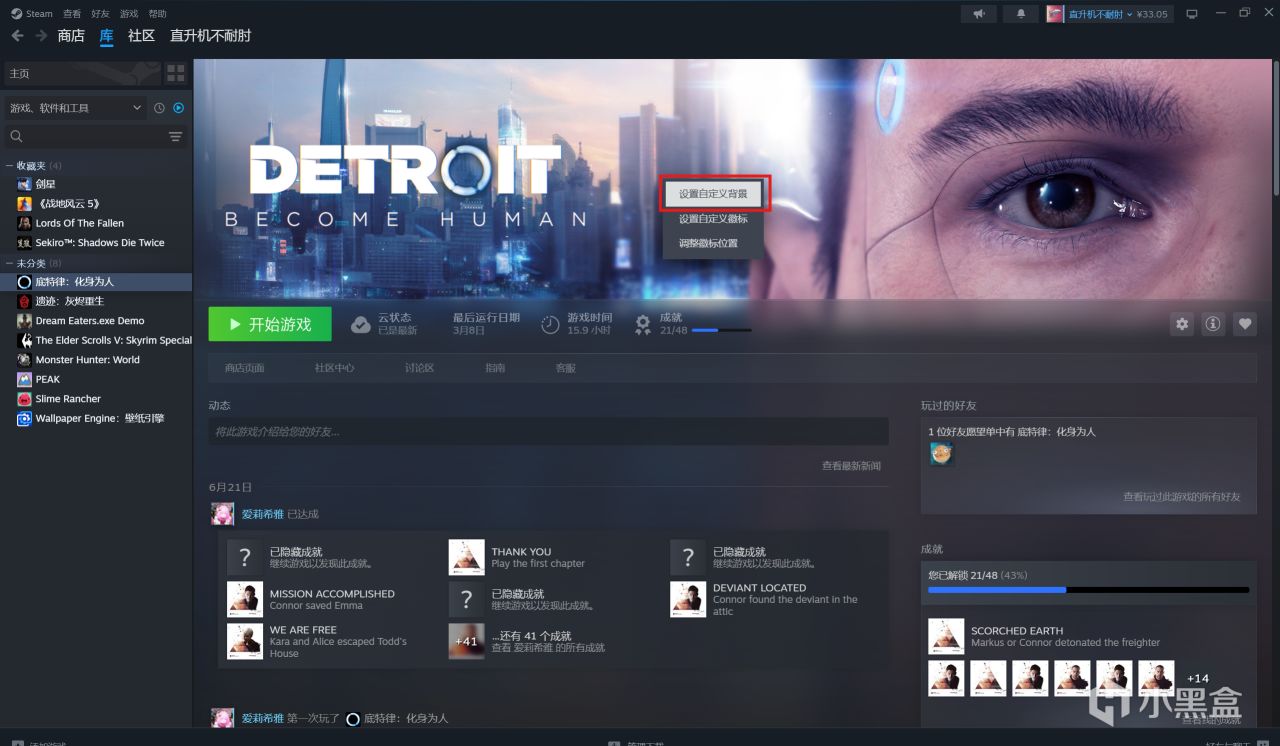
Task: Click the play time clock icon
Action: coord(550,324)
